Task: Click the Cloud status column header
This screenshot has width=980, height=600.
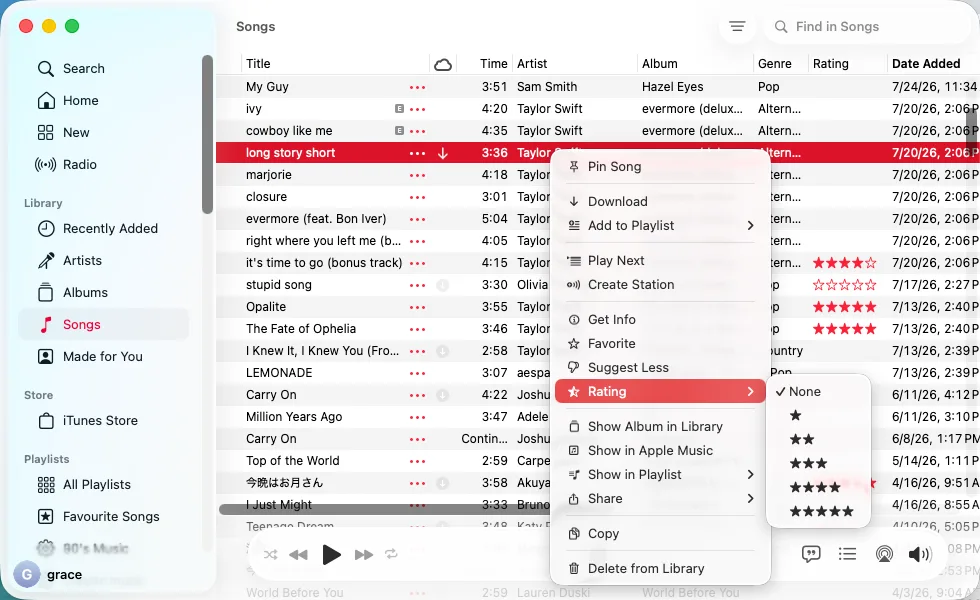Action: point(443,64)
